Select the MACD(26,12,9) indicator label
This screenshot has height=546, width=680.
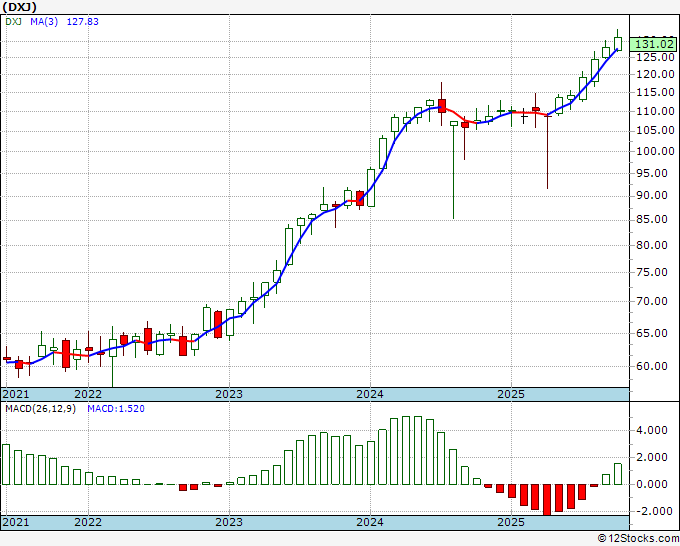point(40,409)
